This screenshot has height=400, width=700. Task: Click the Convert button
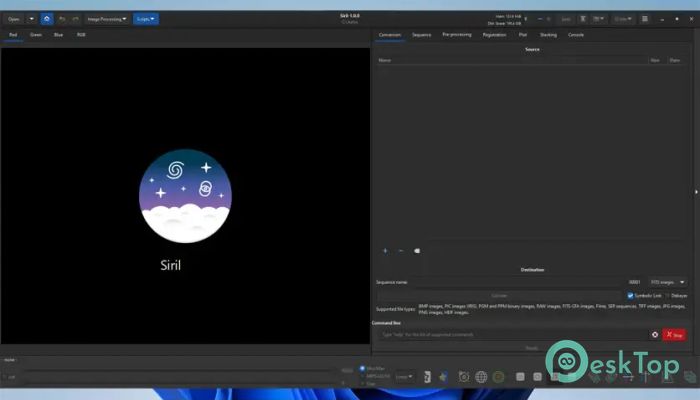(499, 296)
